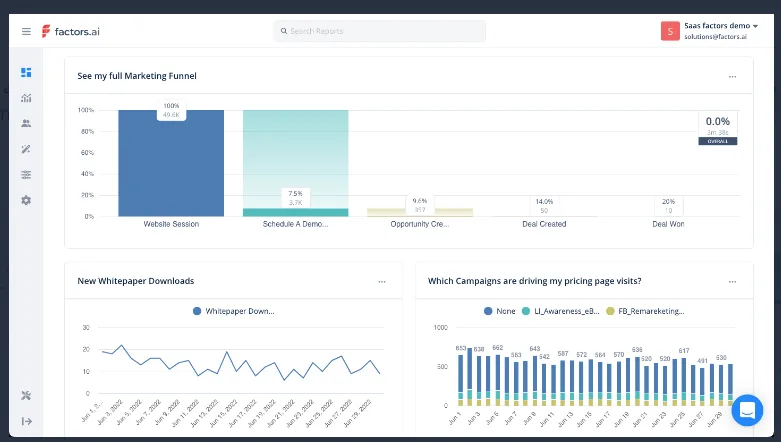Toggle the Whitepaper Down... legend series
Image resolution: width=781 pixels, height=442 pixels.
click(x=234, y=311)
